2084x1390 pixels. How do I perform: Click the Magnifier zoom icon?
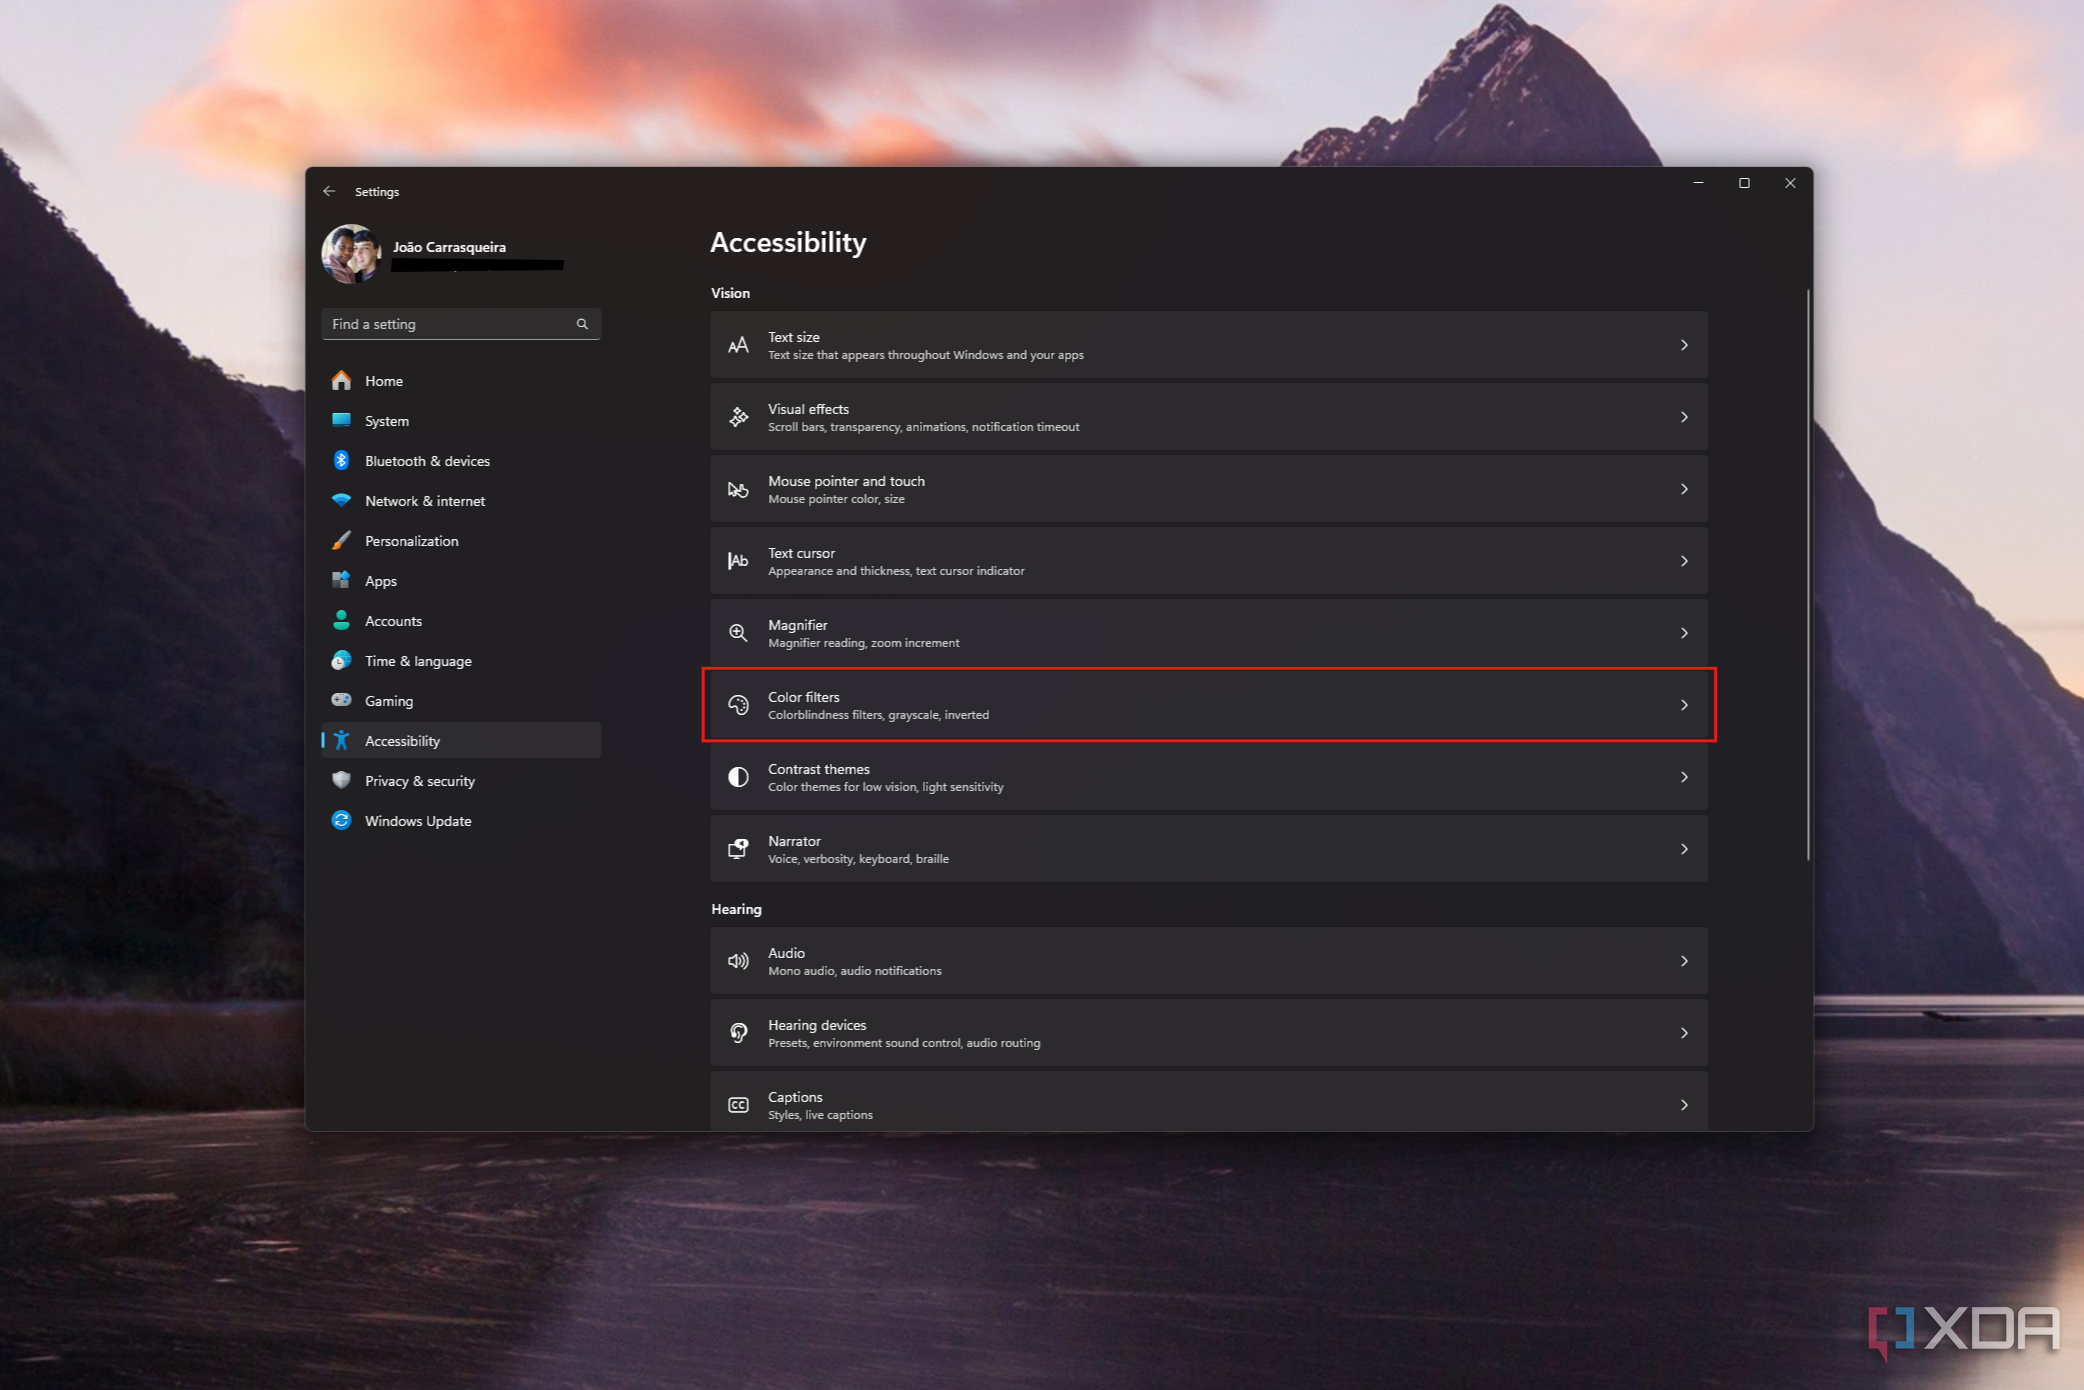point(738,633)
